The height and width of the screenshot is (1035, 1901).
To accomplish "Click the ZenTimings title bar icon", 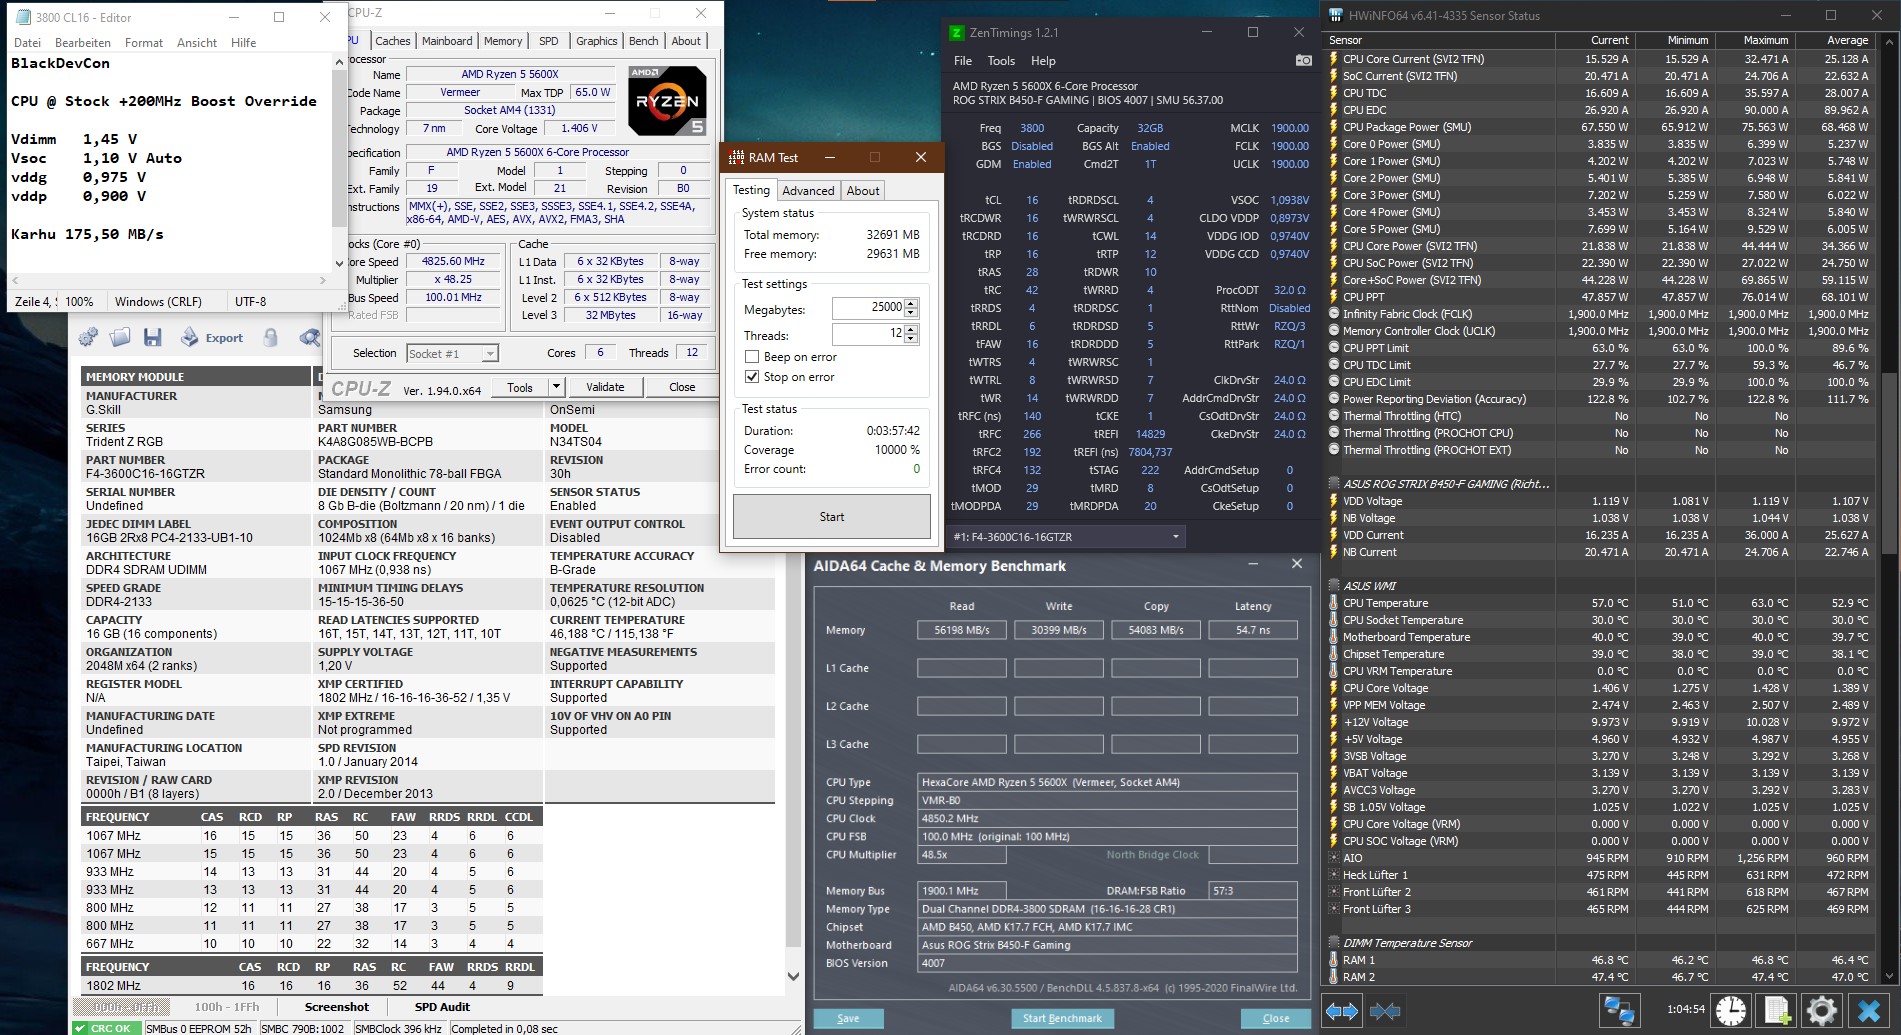I will 957,32.
